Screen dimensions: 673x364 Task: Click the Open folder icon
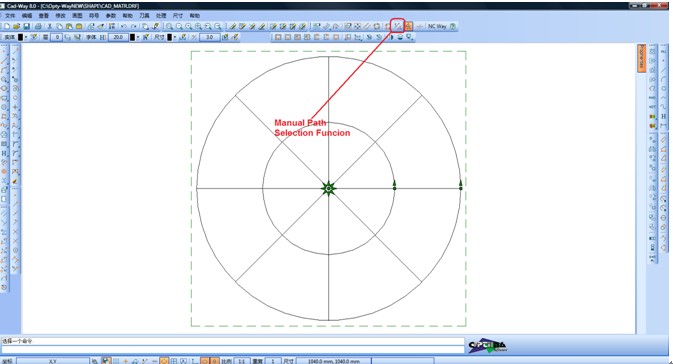[x=17, y=26]
